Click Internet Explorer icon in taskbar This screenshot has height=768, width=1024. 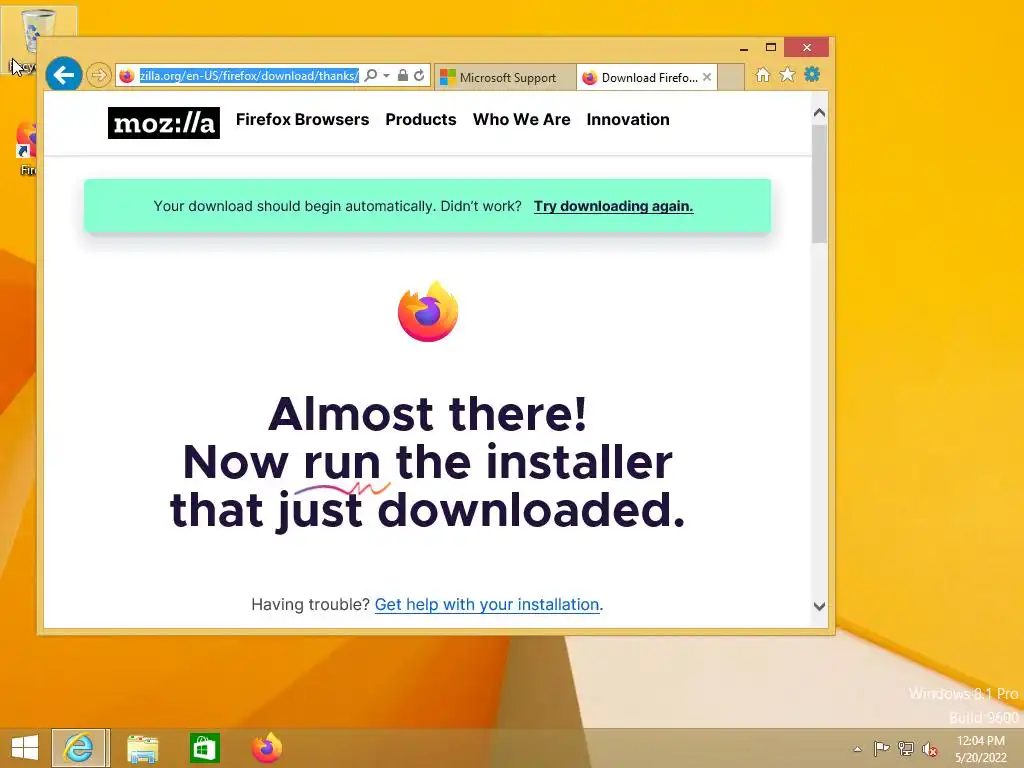[79, 748]
